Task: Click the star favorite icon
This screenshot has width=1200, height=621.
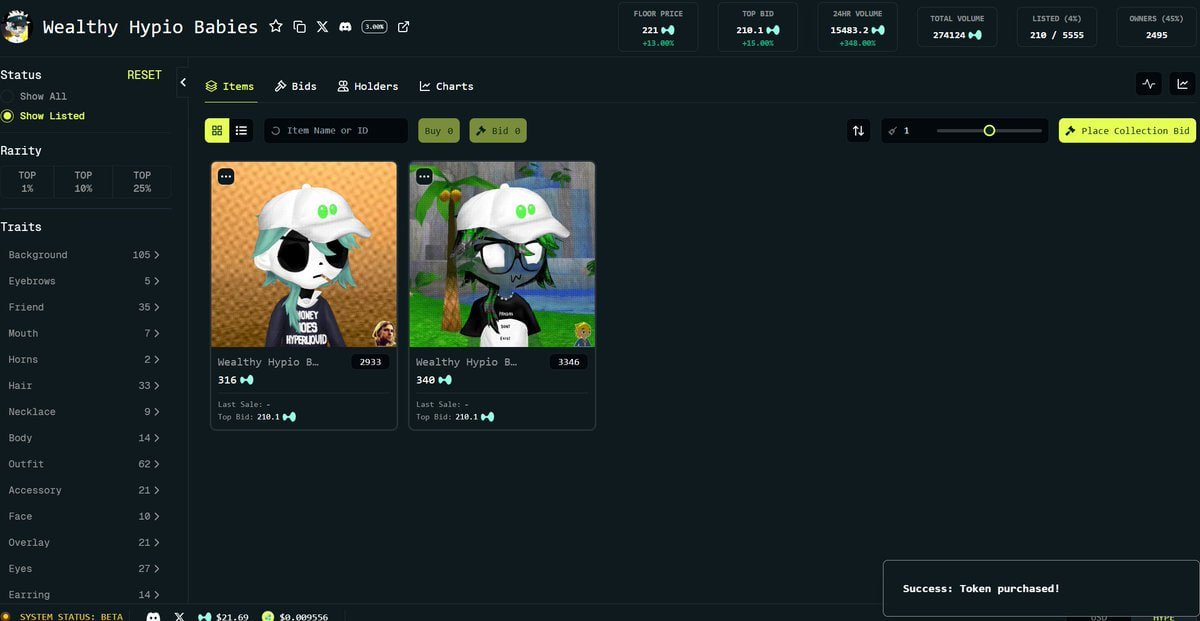Action: coord(276,27)
